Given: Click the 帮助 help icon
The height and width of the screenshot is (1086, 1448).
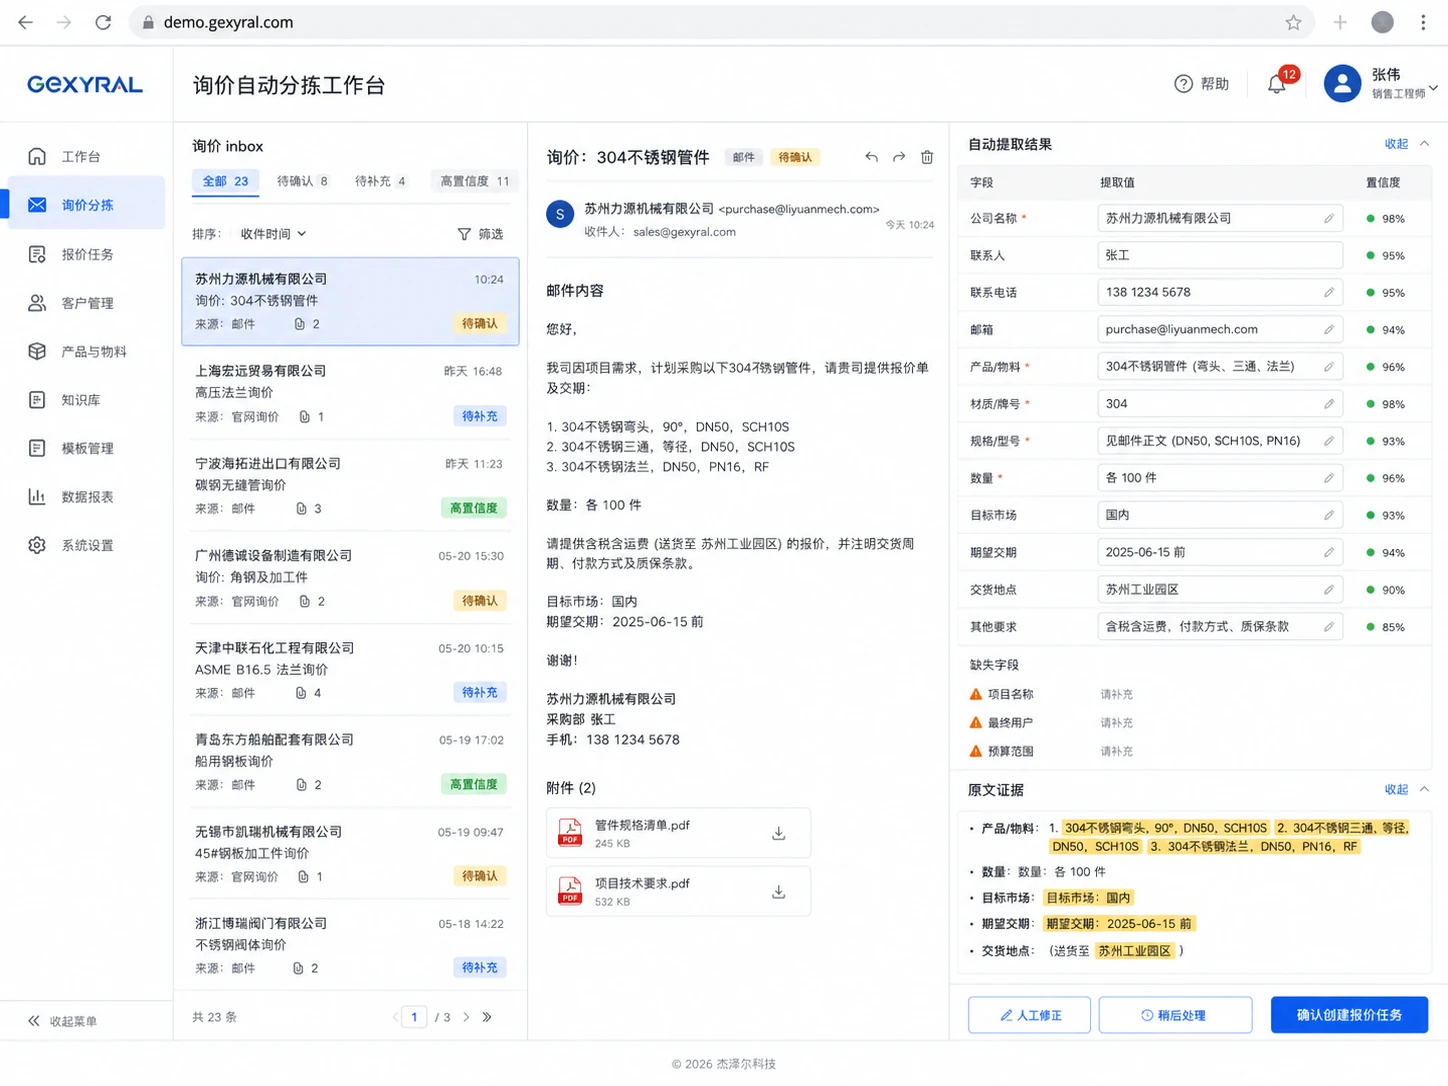Looking at the screenshot, I should click(1183, 84).
